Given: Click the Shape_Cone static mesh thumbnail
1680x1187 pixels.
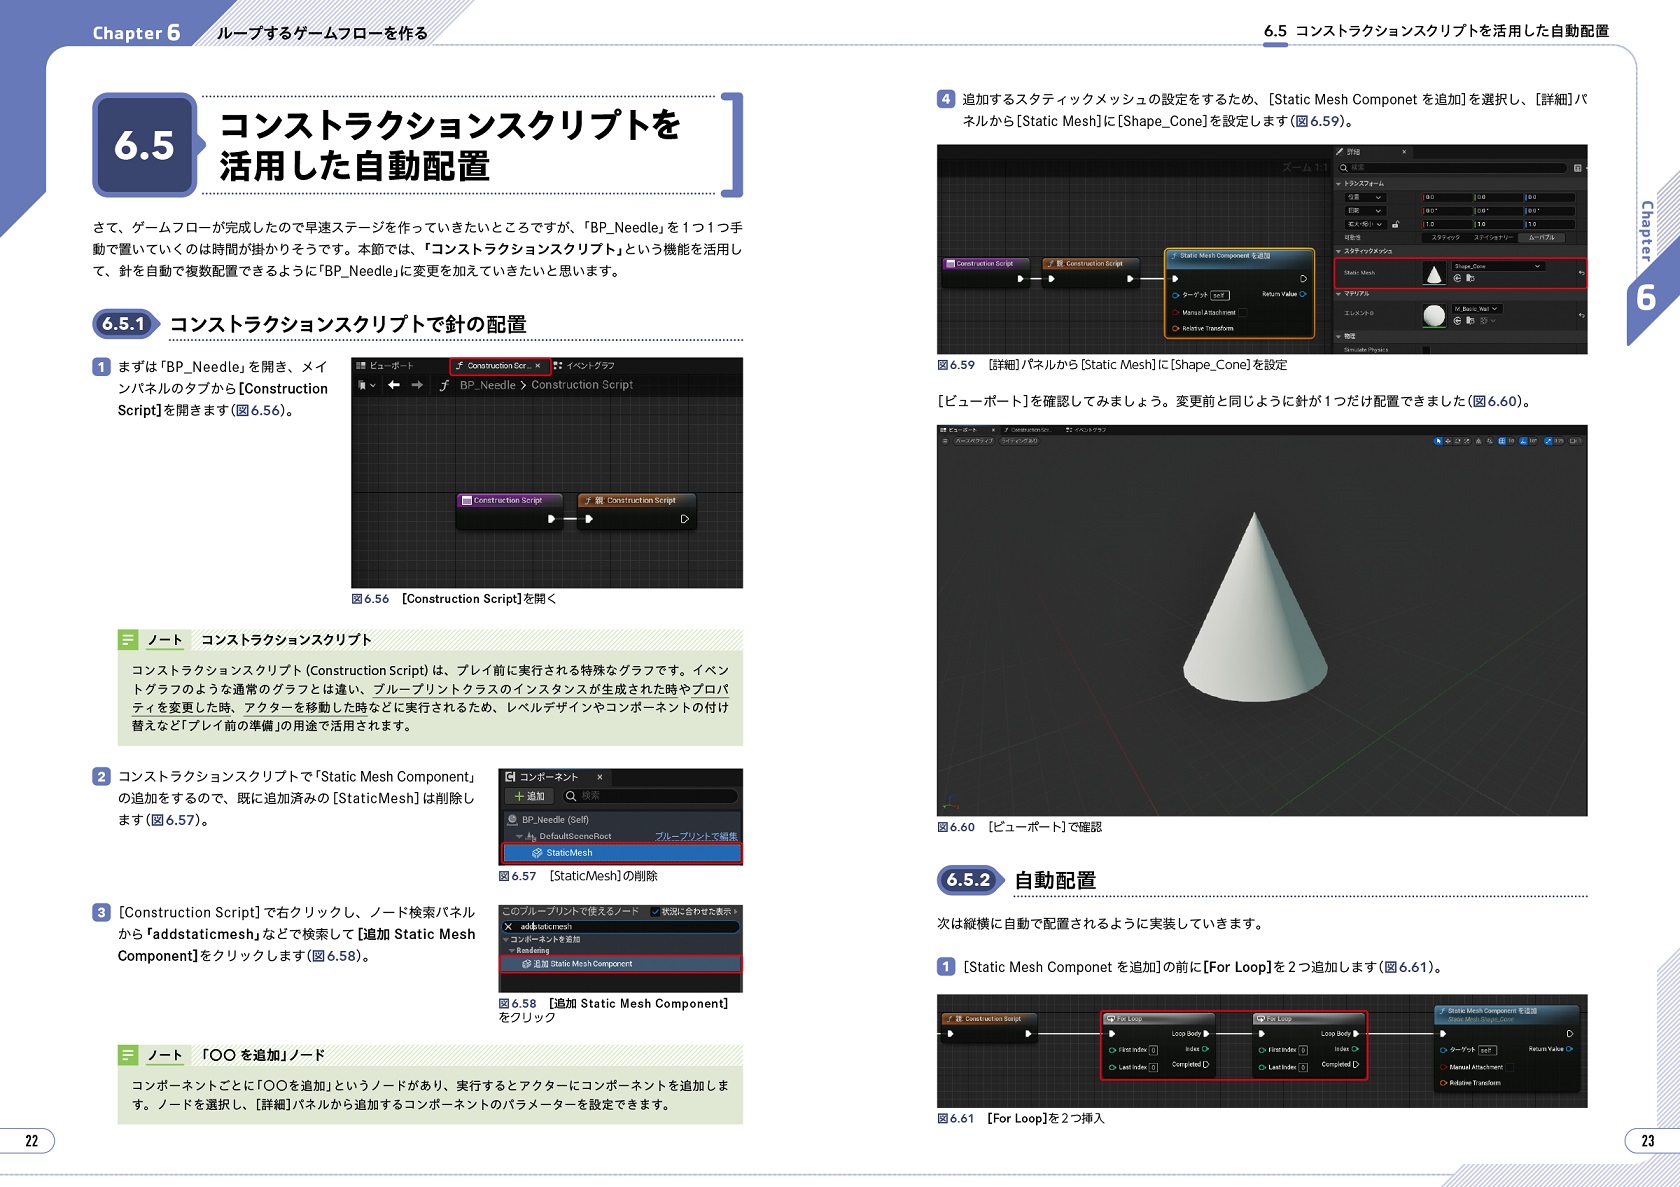Looking at the screenshot, I should [1434, 273].
